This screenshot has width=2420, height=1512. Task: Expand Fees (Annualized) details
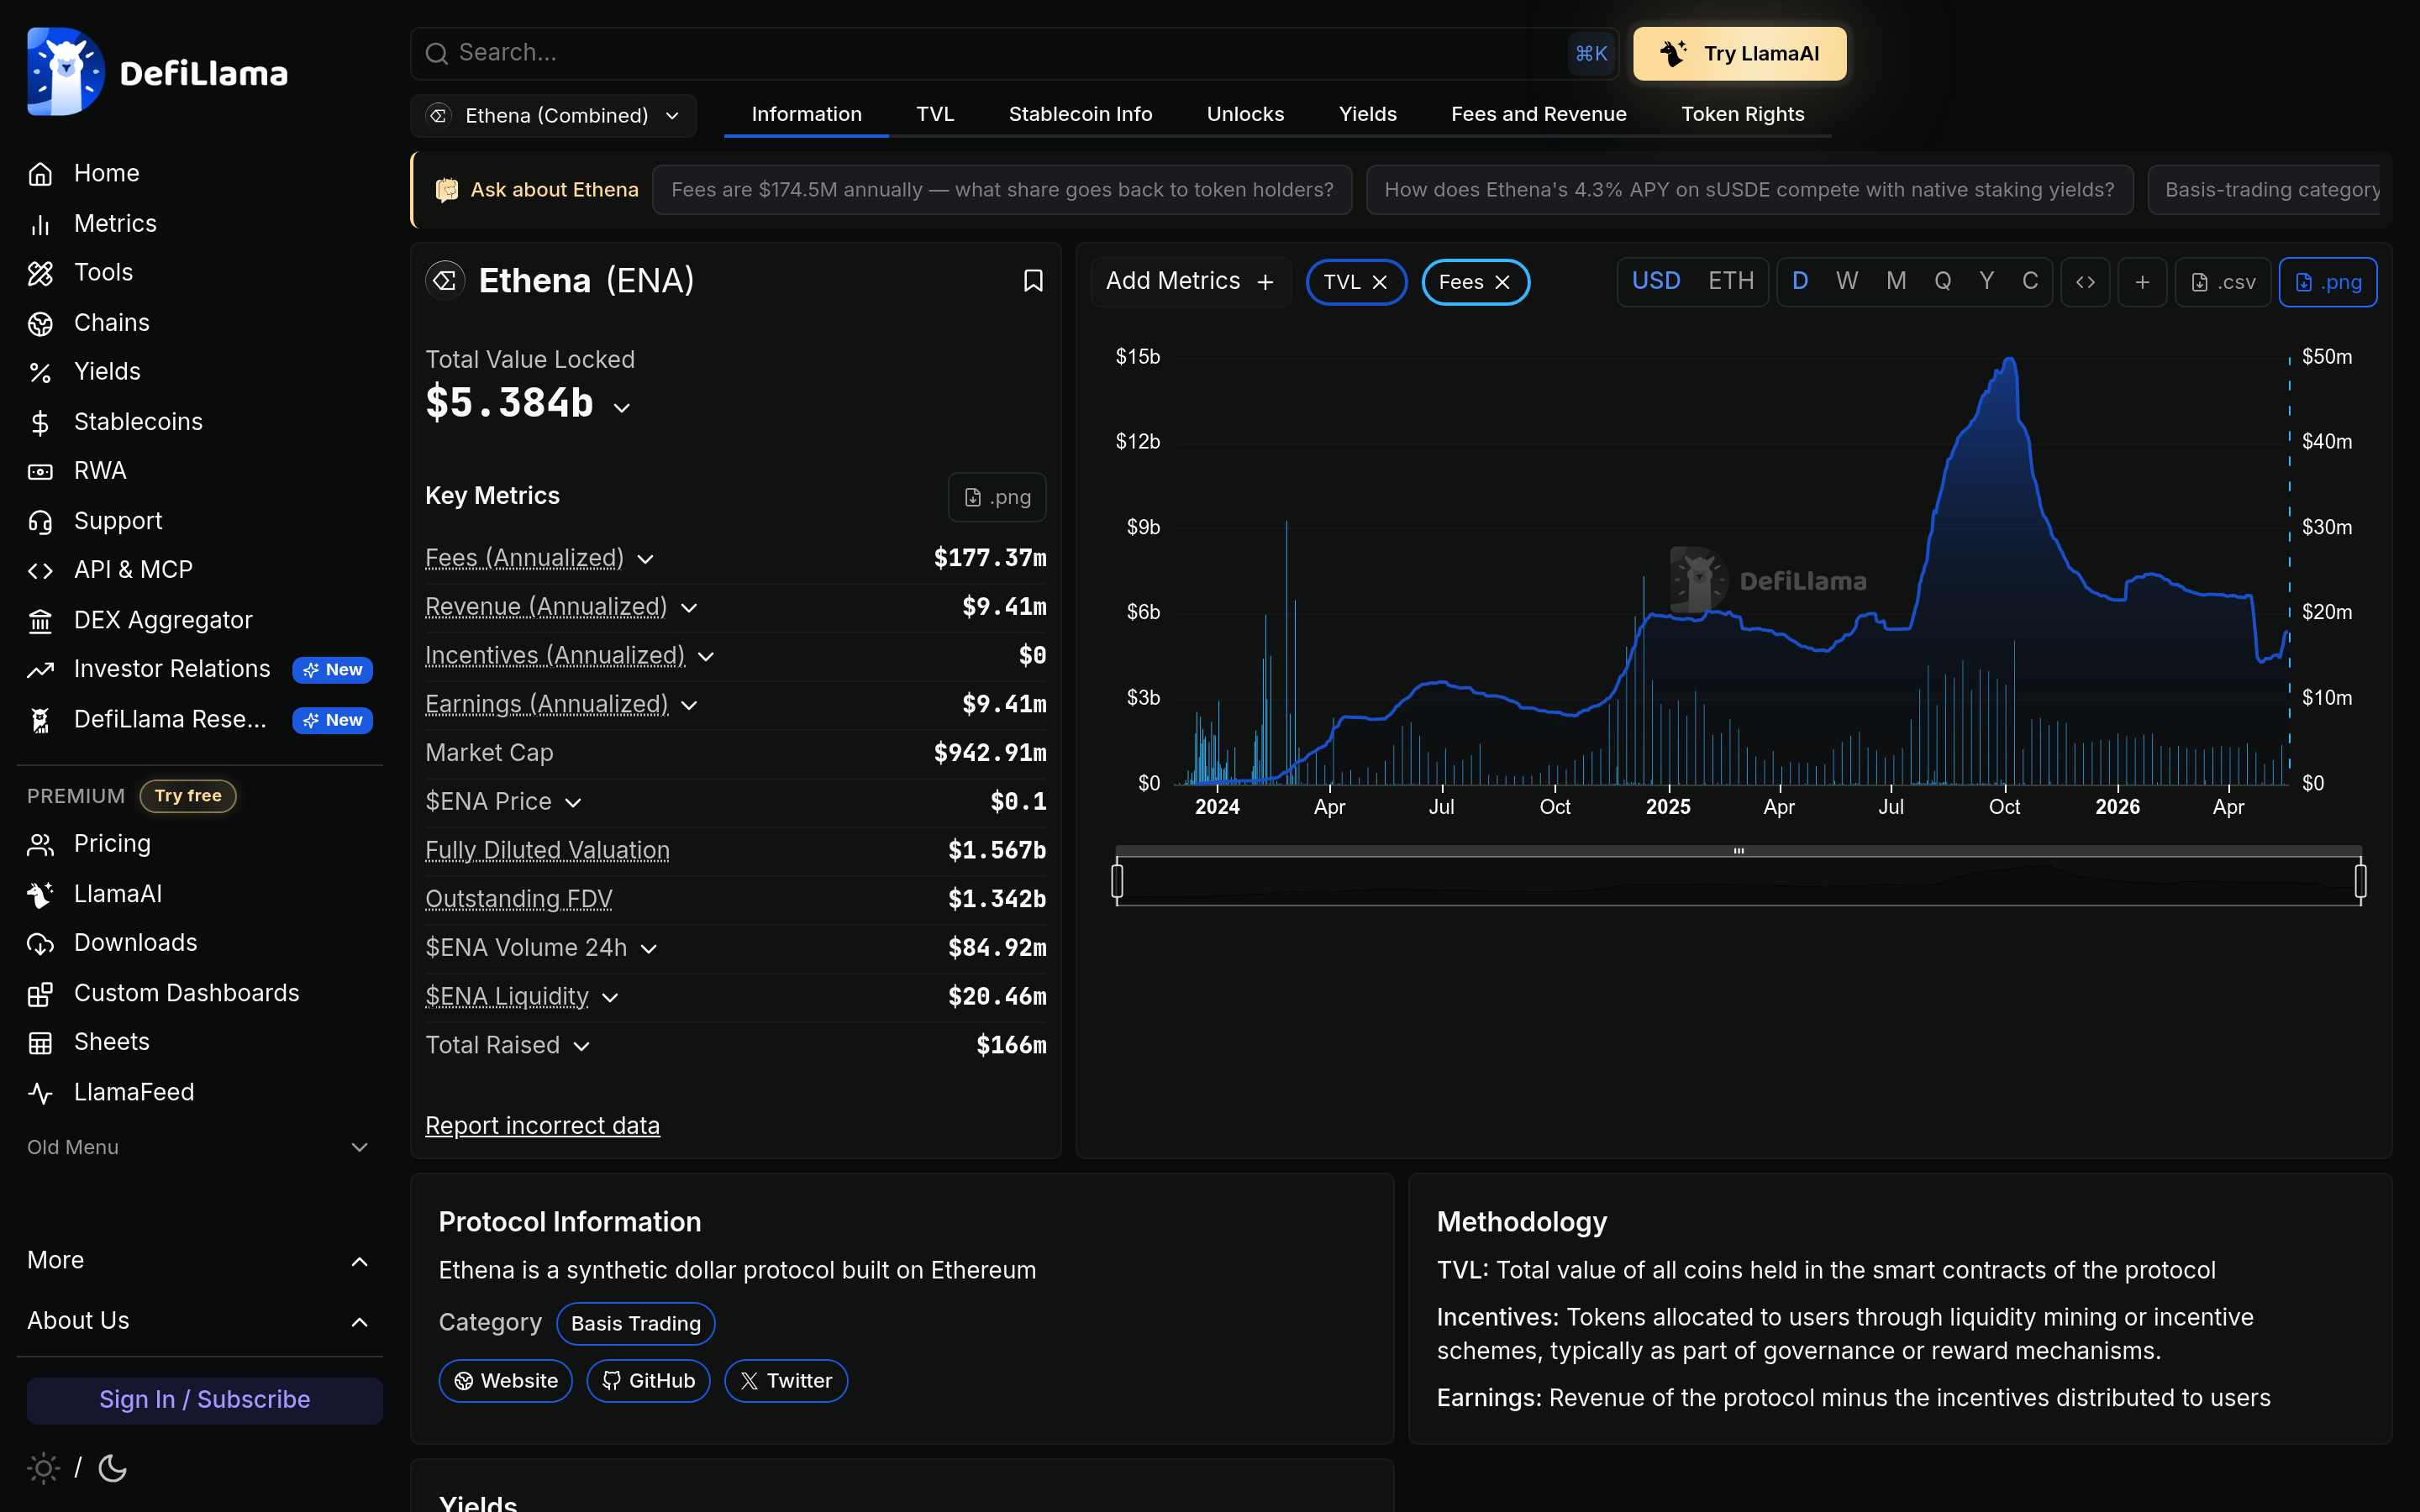646,559
